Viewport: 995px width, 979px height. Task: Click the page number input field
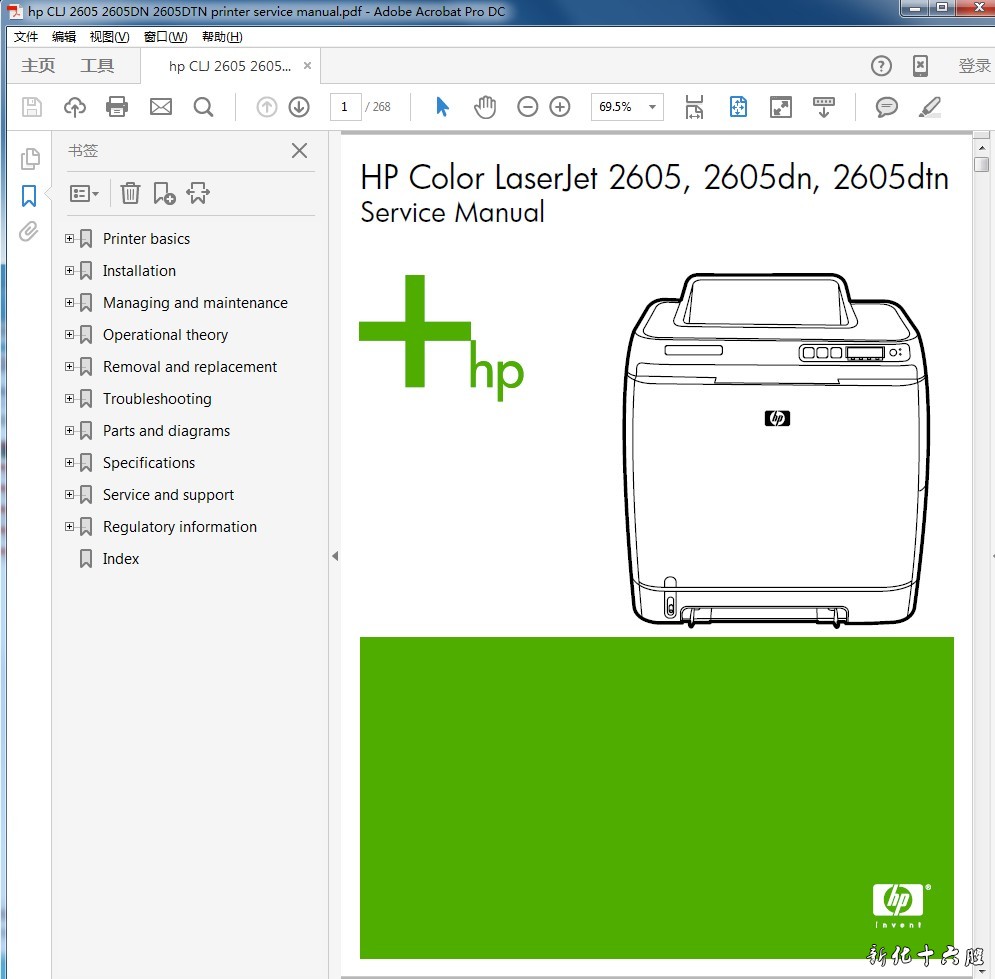pos(345,107)
